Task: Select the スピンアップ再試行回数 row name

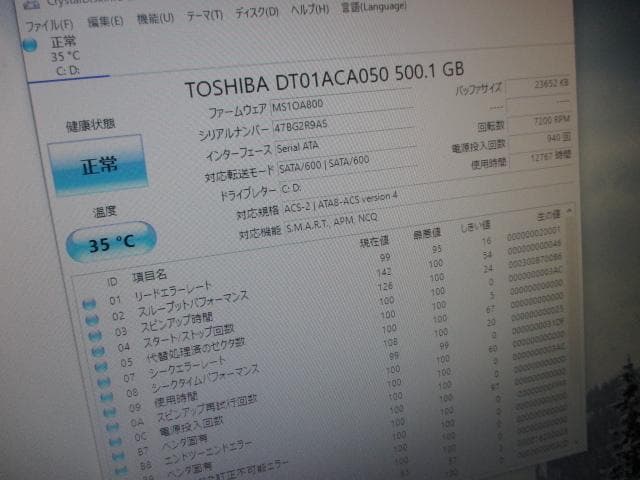Action: [207, 408]
